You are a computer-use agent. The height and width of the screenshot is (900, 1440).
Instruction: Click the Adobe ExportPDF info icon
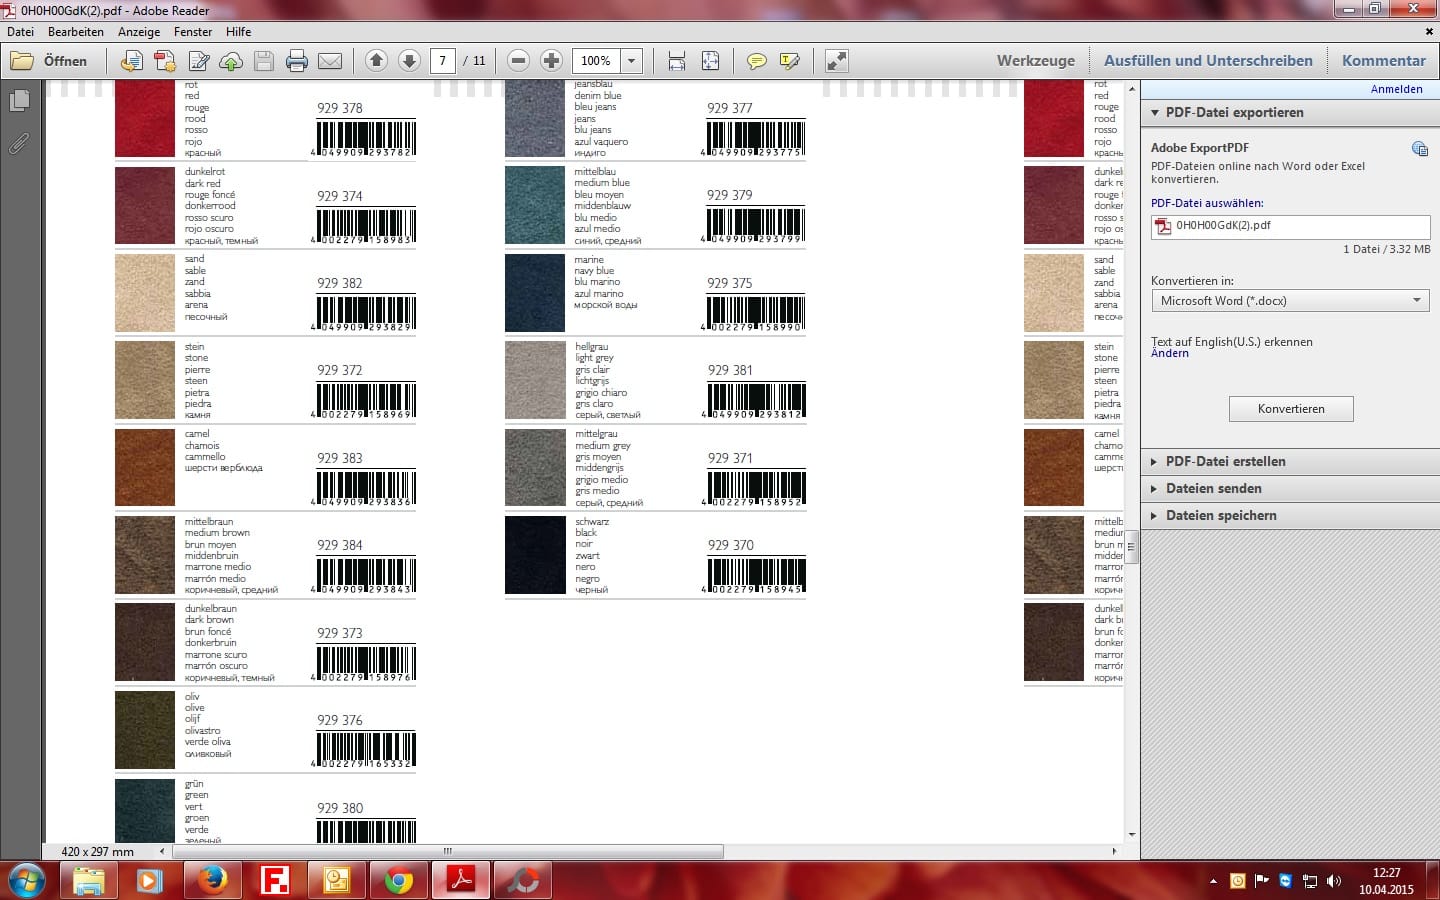1419,148
